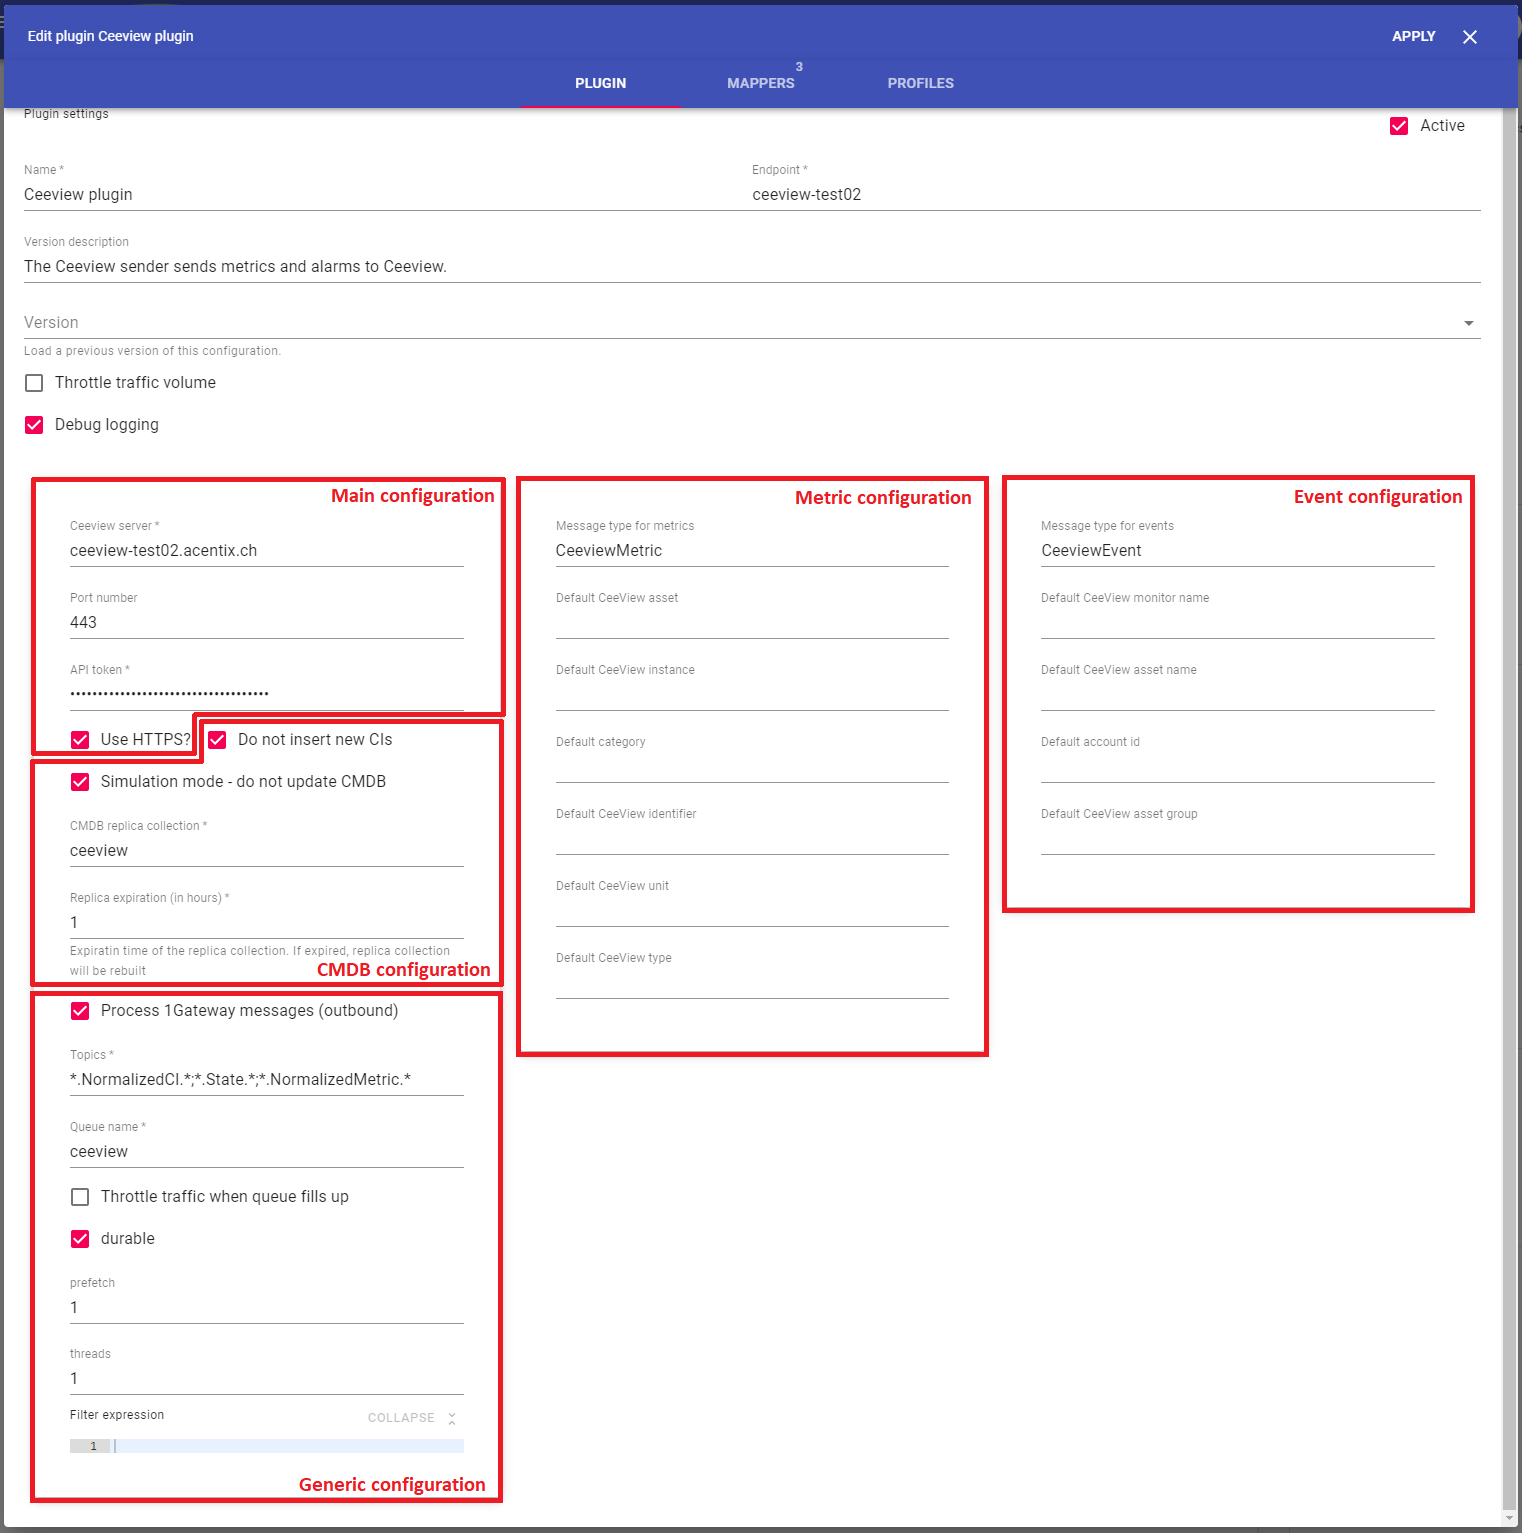Enable Throttle traffic when queue fills up

(x=81, y=1197)
